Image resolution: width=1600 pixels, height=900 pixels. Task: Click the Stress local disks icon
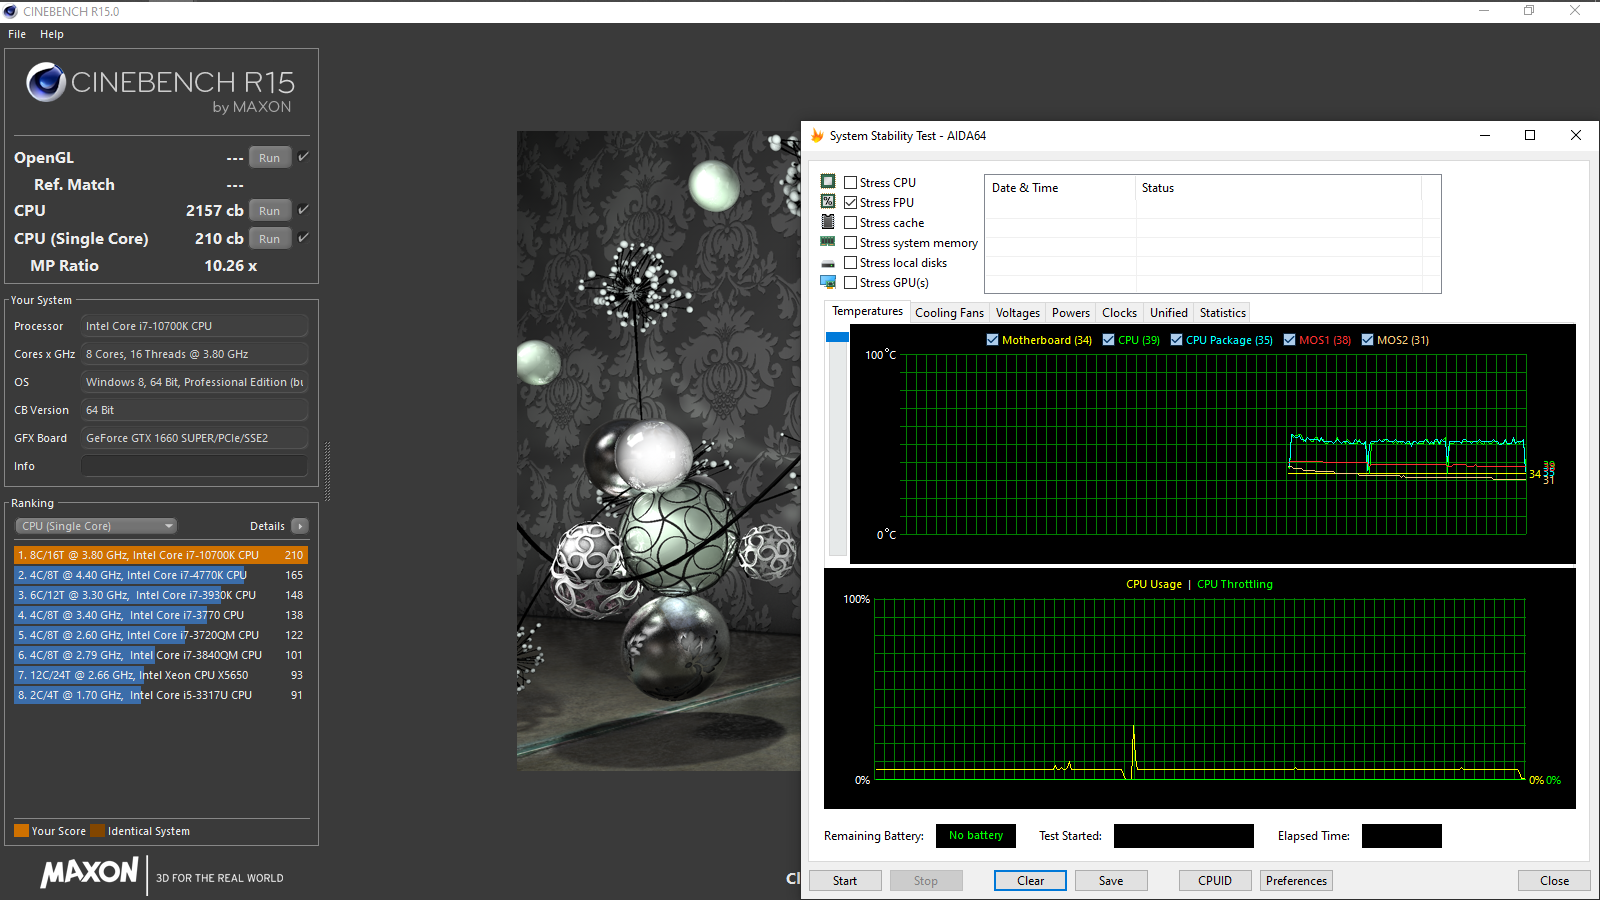click(x=828, y=263)
